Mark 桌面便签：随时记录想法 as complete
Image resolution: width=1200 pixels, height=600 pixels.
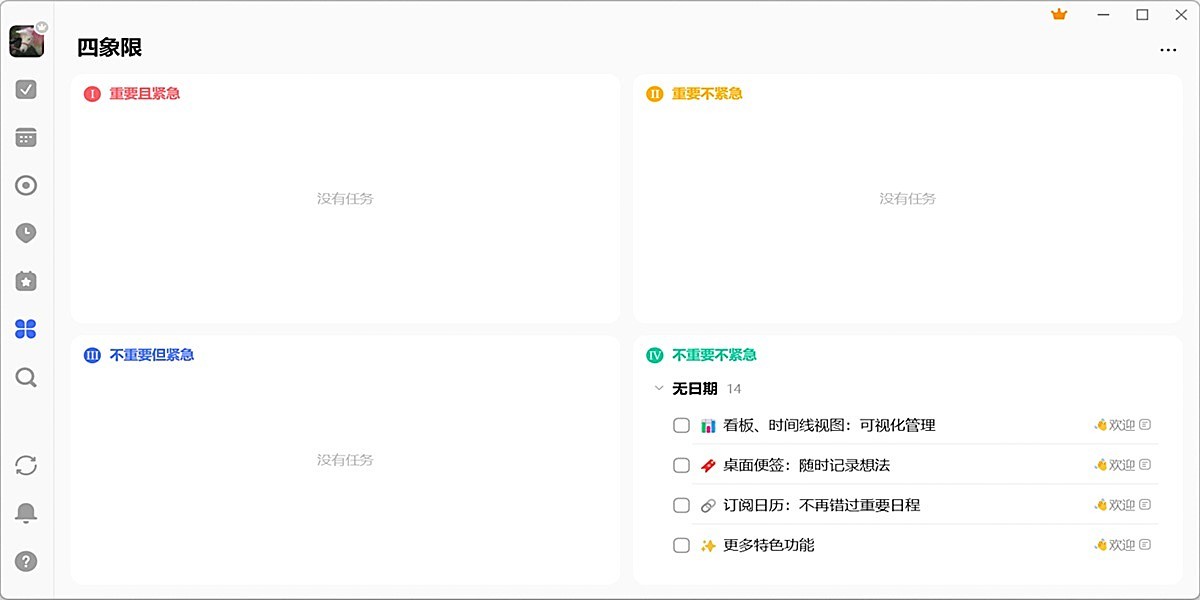tap(681, 465)
